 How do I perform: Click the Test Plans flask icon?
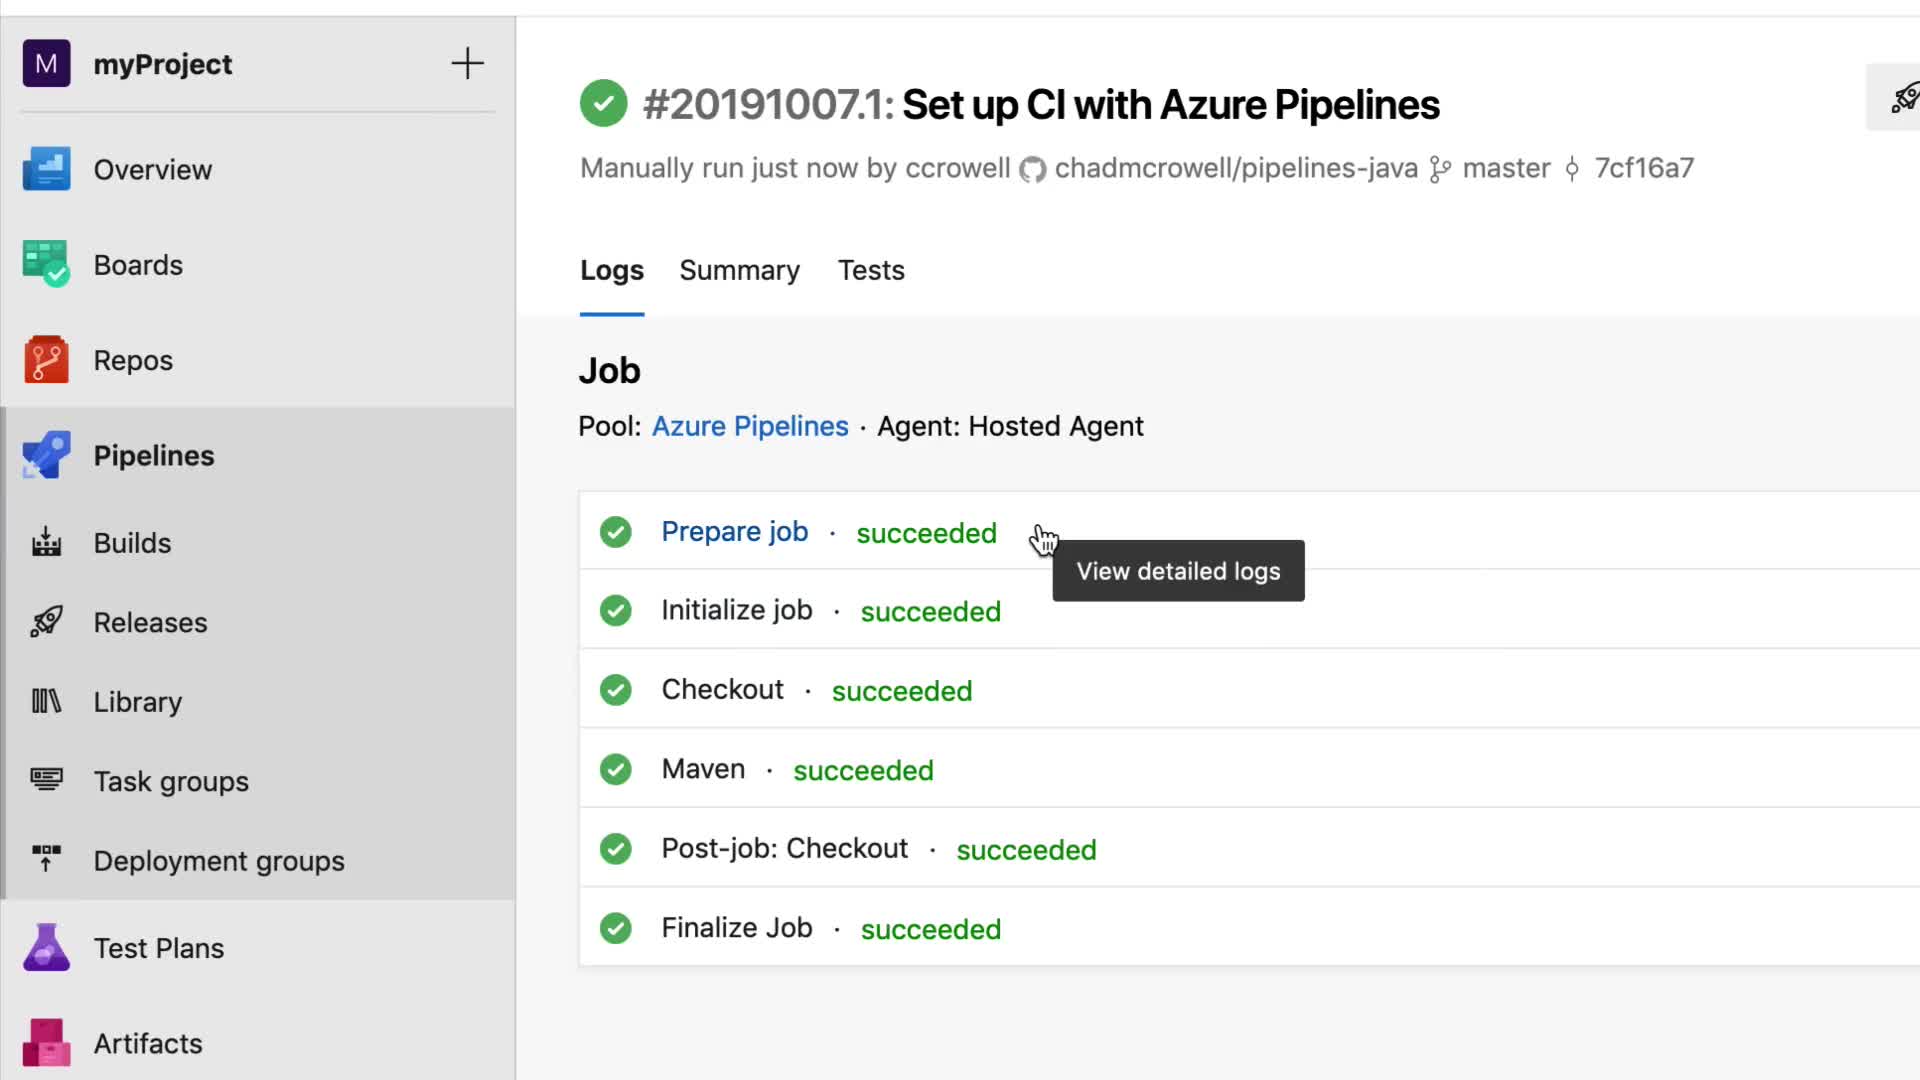[x=46, y=948]
